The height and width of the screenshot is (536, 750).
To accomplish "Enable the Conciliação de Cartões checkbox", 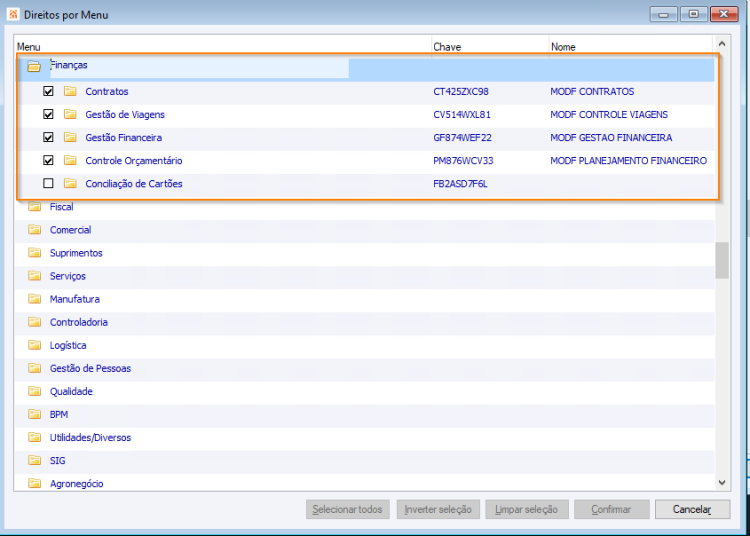I will click(48, 183).
